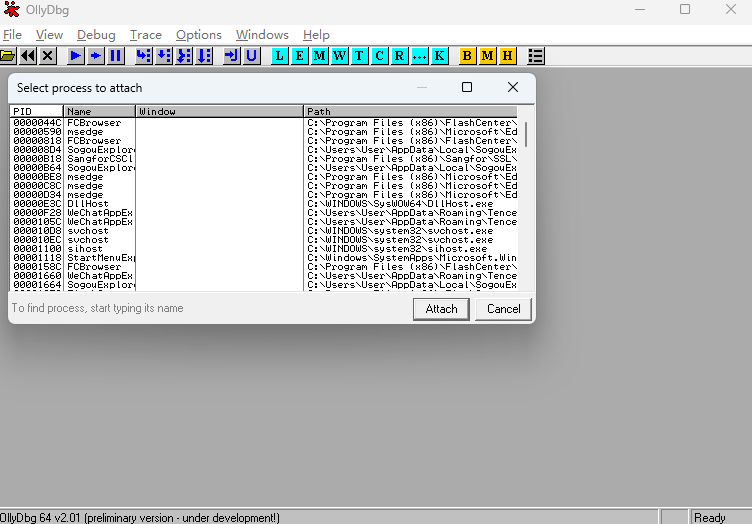Open Executable modules with E icon

(300, 56)
